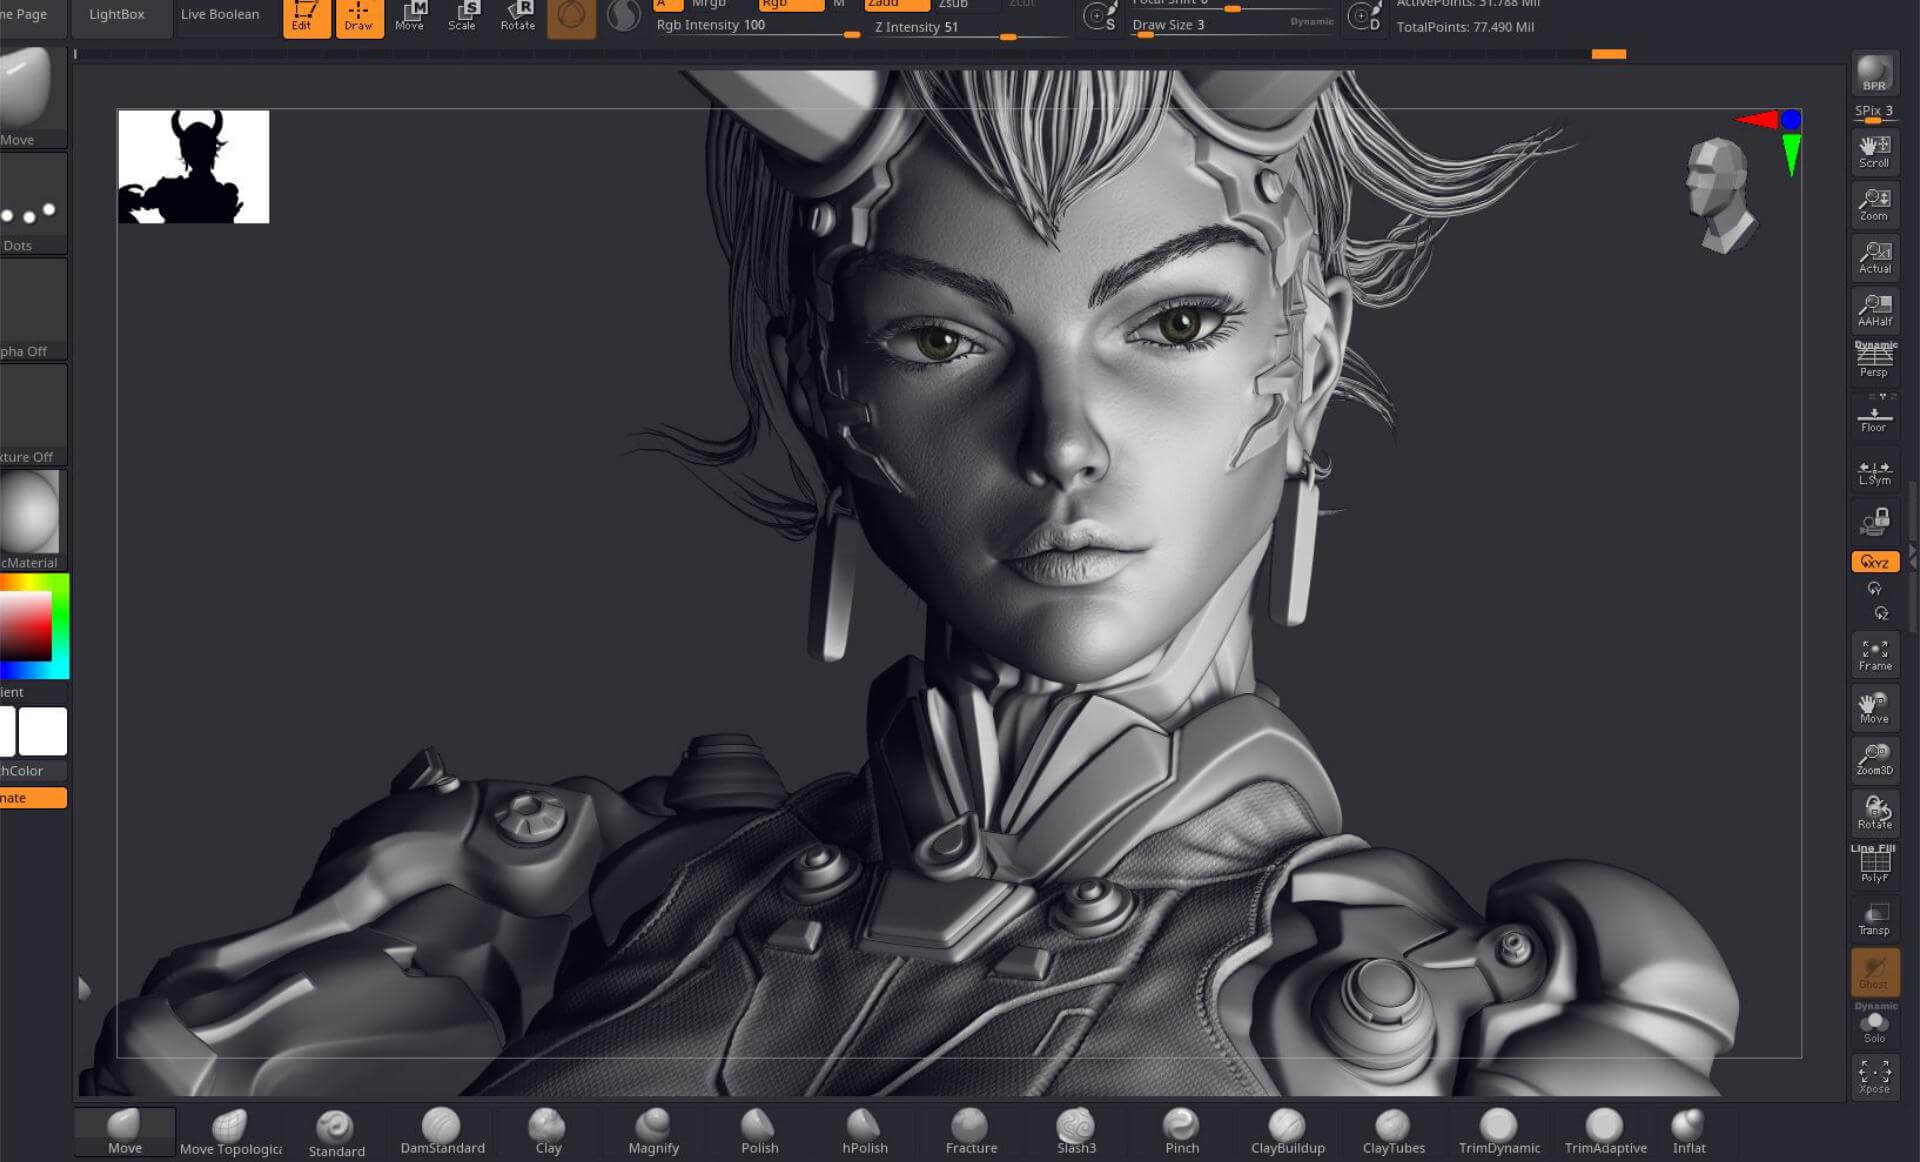Choose the Pinch brush
Screen dimensions: 1920x1162
pyautogui.click(x=1182, y=1132)
